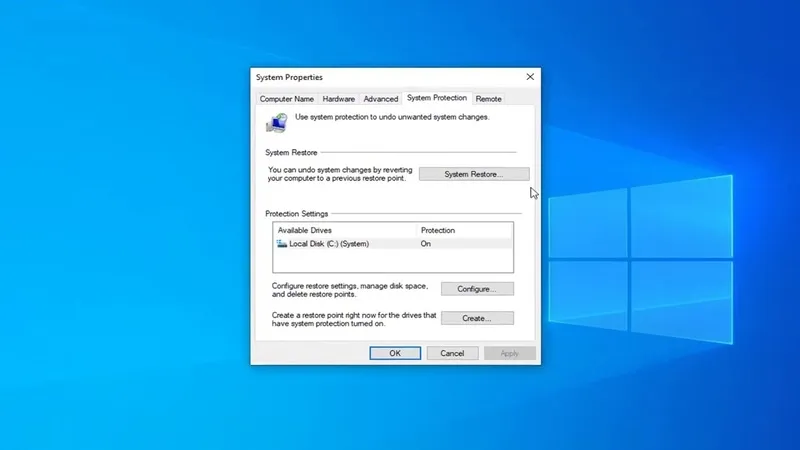Viewport: 800px width, 450px height.
Task: Switch to the Computer Name tab
Action: 287,99
